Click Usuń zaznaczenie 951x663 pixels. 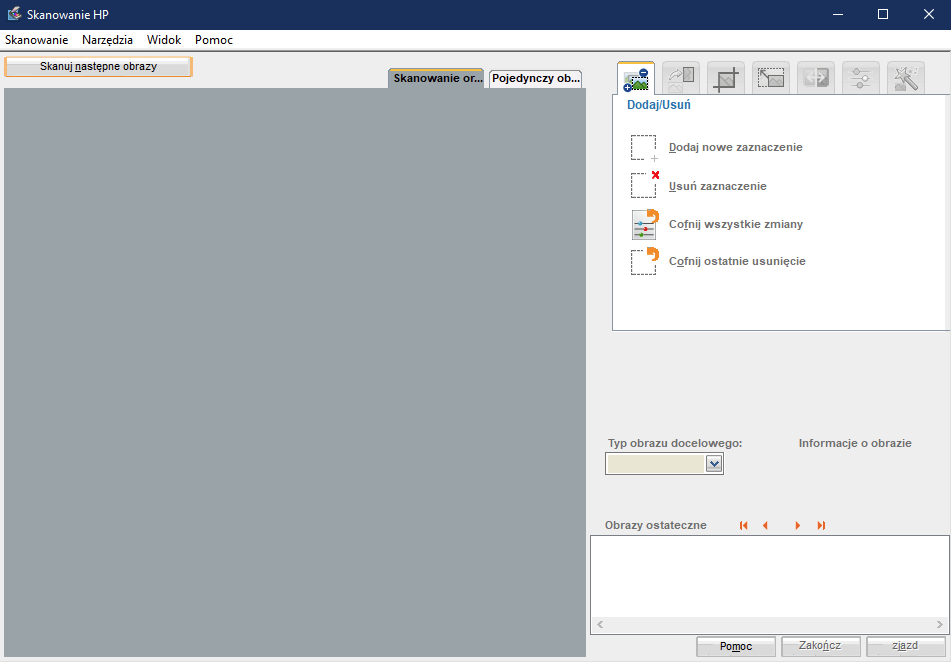pyautogui.click(x=718, y=185)
